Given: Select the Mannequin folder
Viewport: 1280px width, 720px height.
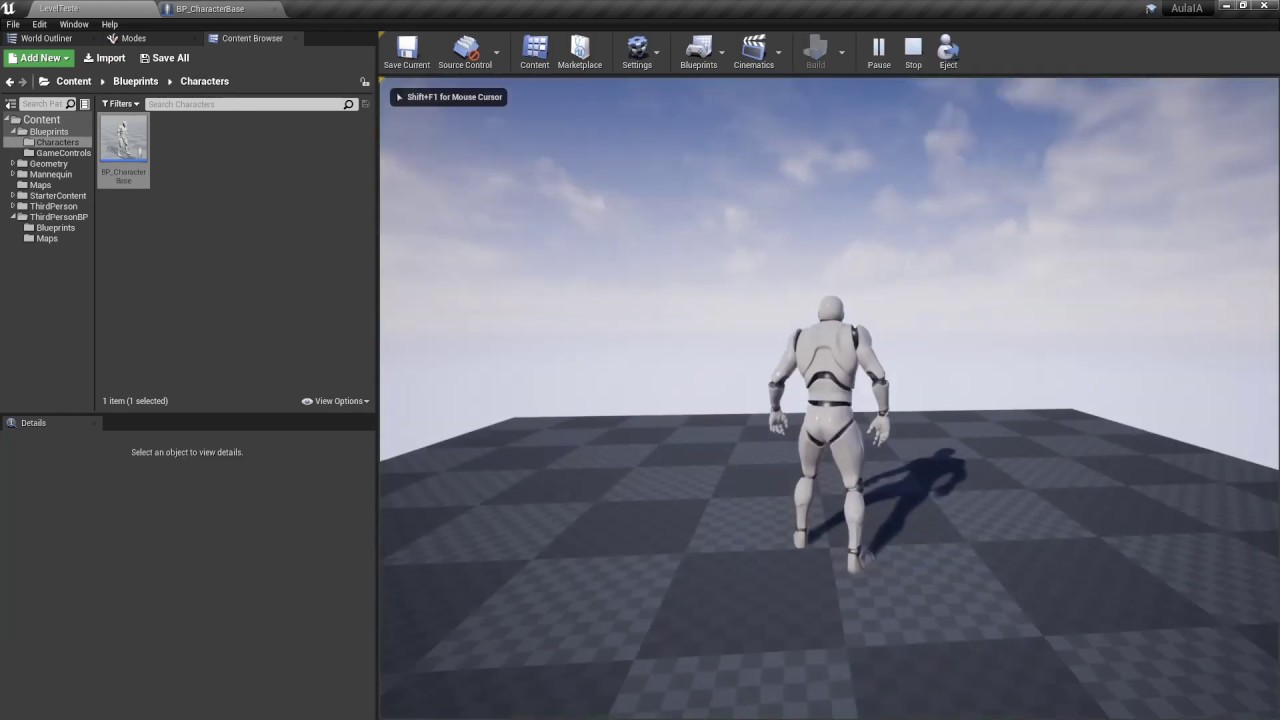Looking at the screenshot, I should tap(44, 174).
